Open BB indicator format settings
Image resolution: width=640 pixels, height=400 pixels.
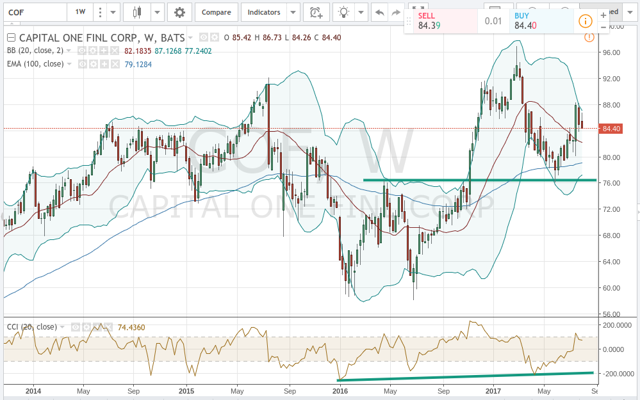(93, 51)
